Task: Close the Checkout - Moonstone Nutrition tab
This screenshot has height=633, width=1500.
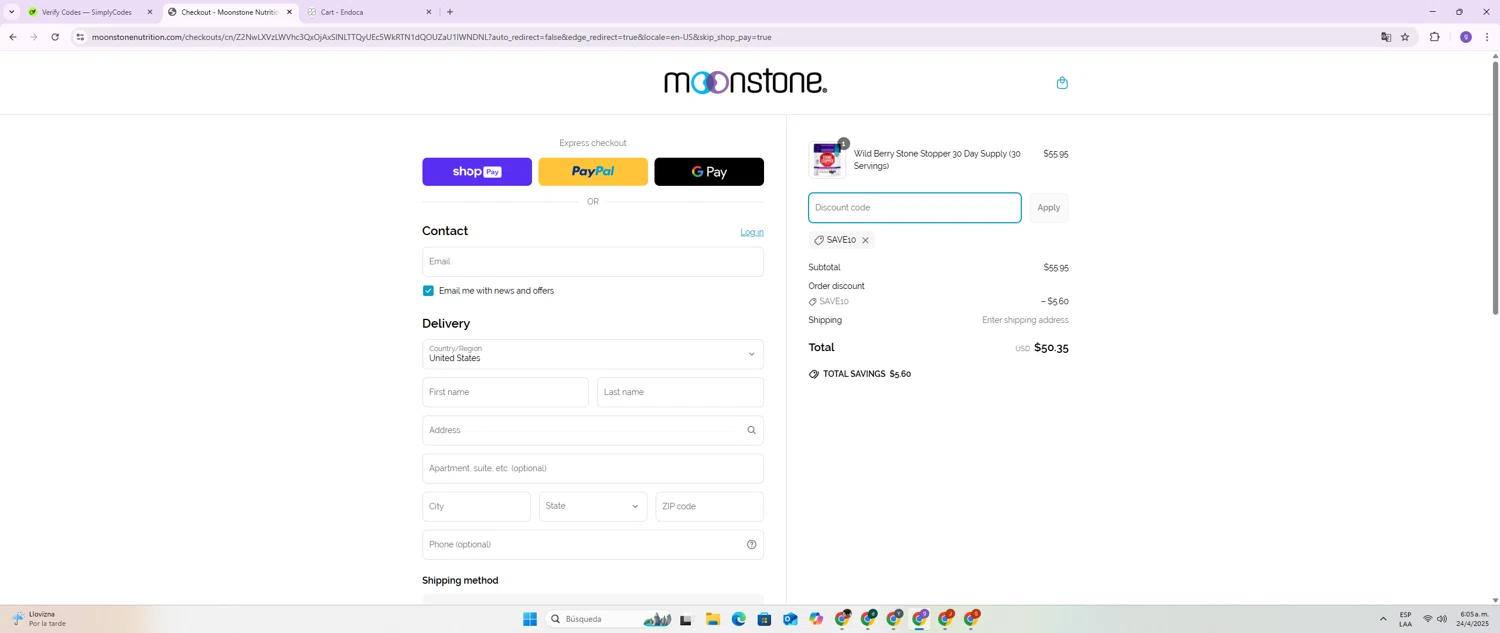Action: 289,12
